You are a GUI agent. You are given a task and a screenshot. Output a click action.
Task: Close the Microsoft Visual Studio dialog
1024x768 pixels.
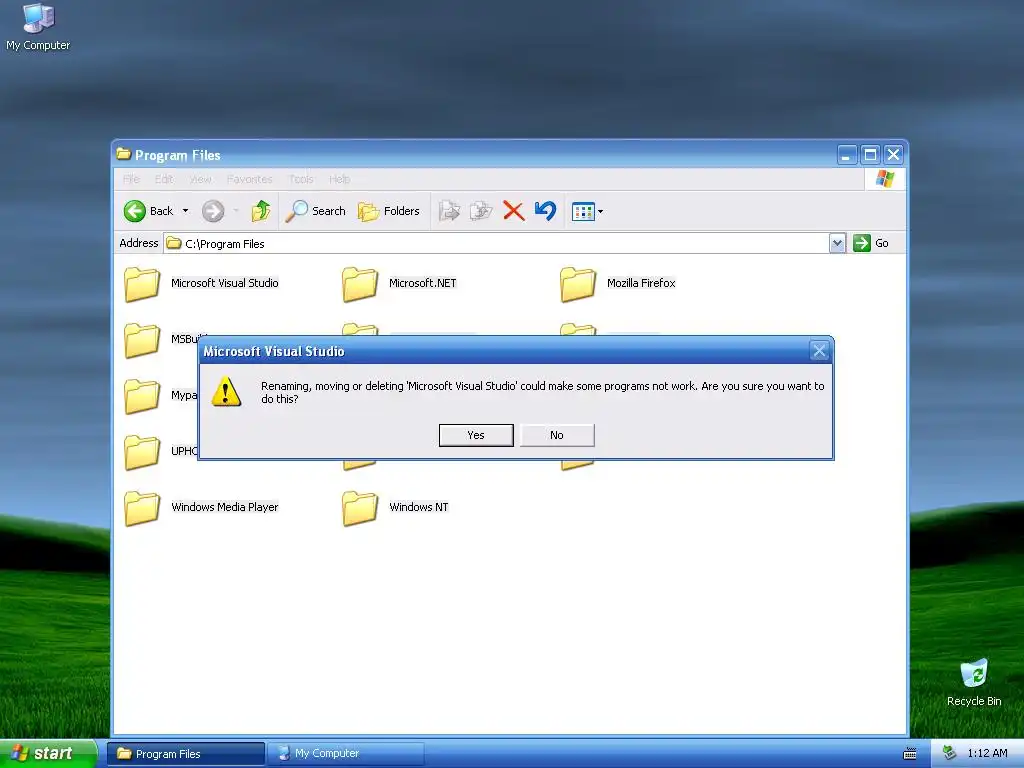(819, 351)
